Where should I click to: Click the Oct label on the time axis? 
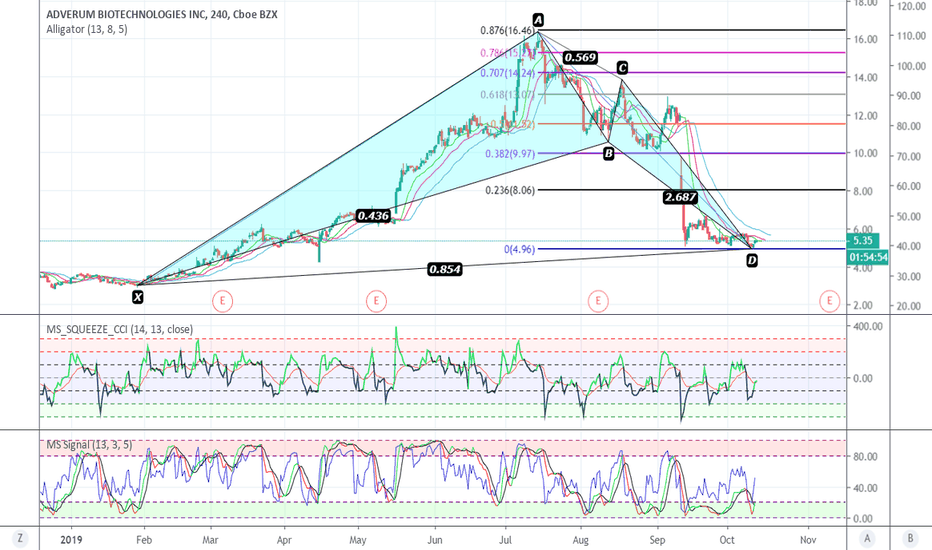point(727,540)
